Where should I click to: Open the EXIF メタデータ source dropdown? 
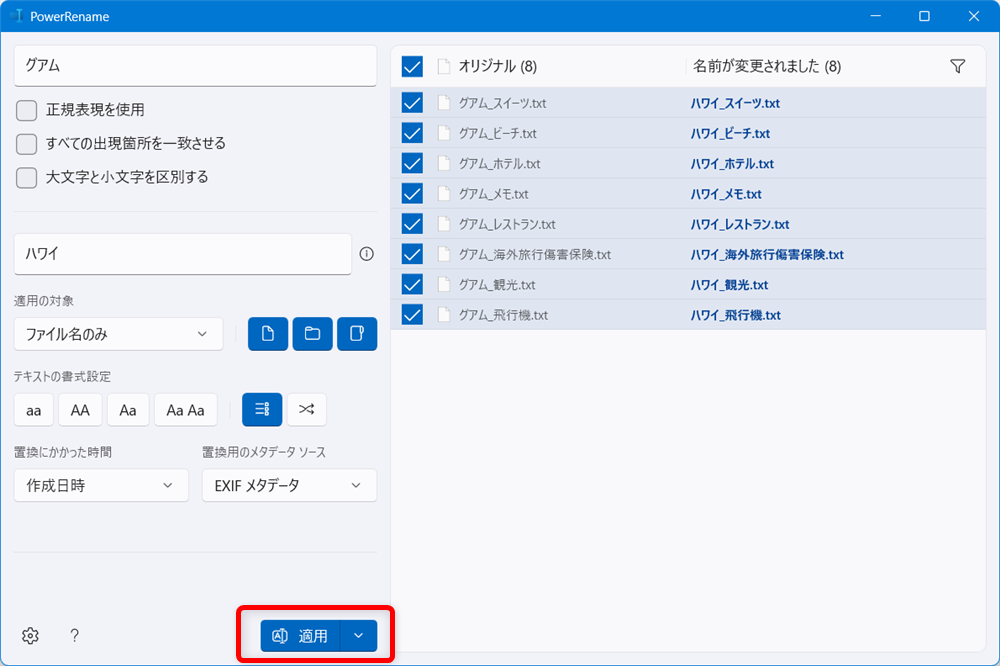tap(289, 485)
